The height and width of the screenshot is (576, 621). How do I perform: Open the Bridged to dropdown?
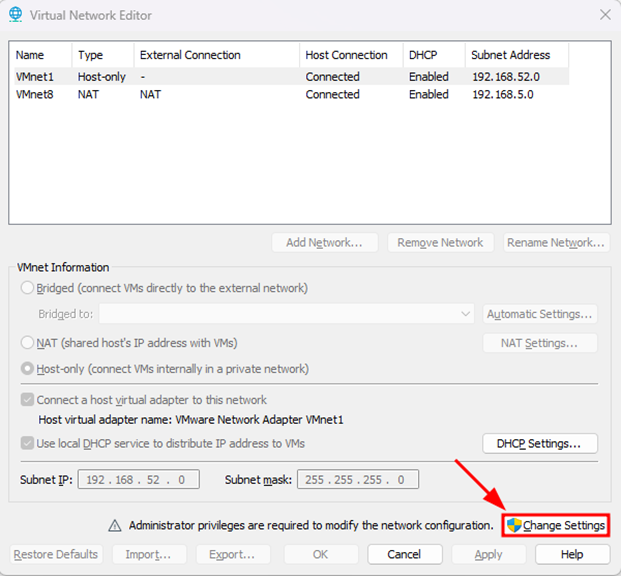(286, 314)
